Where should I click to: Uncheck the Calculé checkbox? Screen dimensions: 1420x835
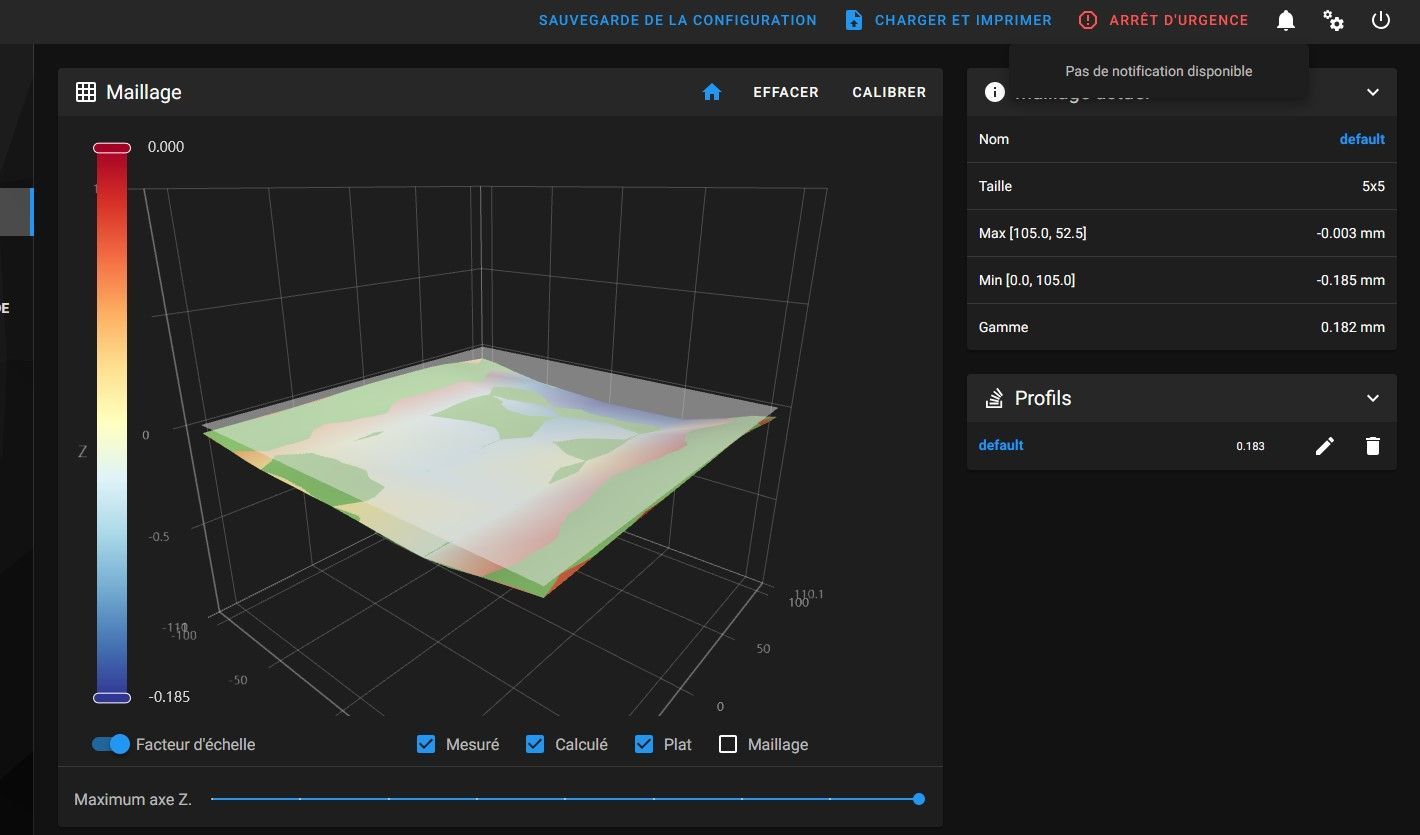click(535, 744)
